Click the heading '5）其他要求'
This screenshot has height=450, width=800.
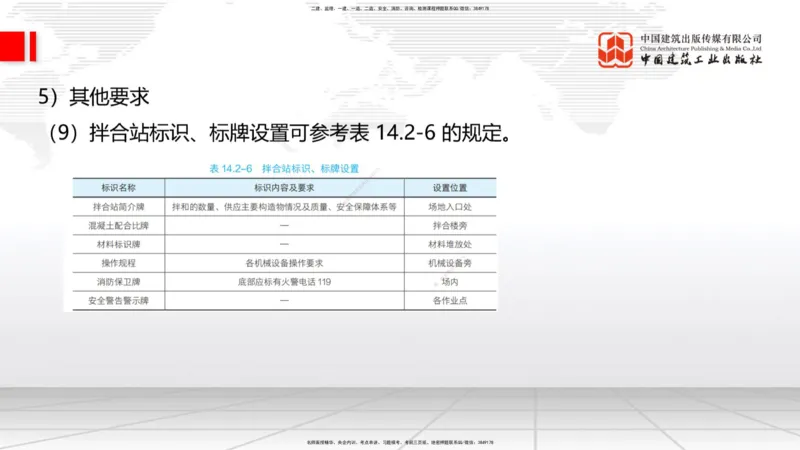pyautogui.click(x=93, y=97)
